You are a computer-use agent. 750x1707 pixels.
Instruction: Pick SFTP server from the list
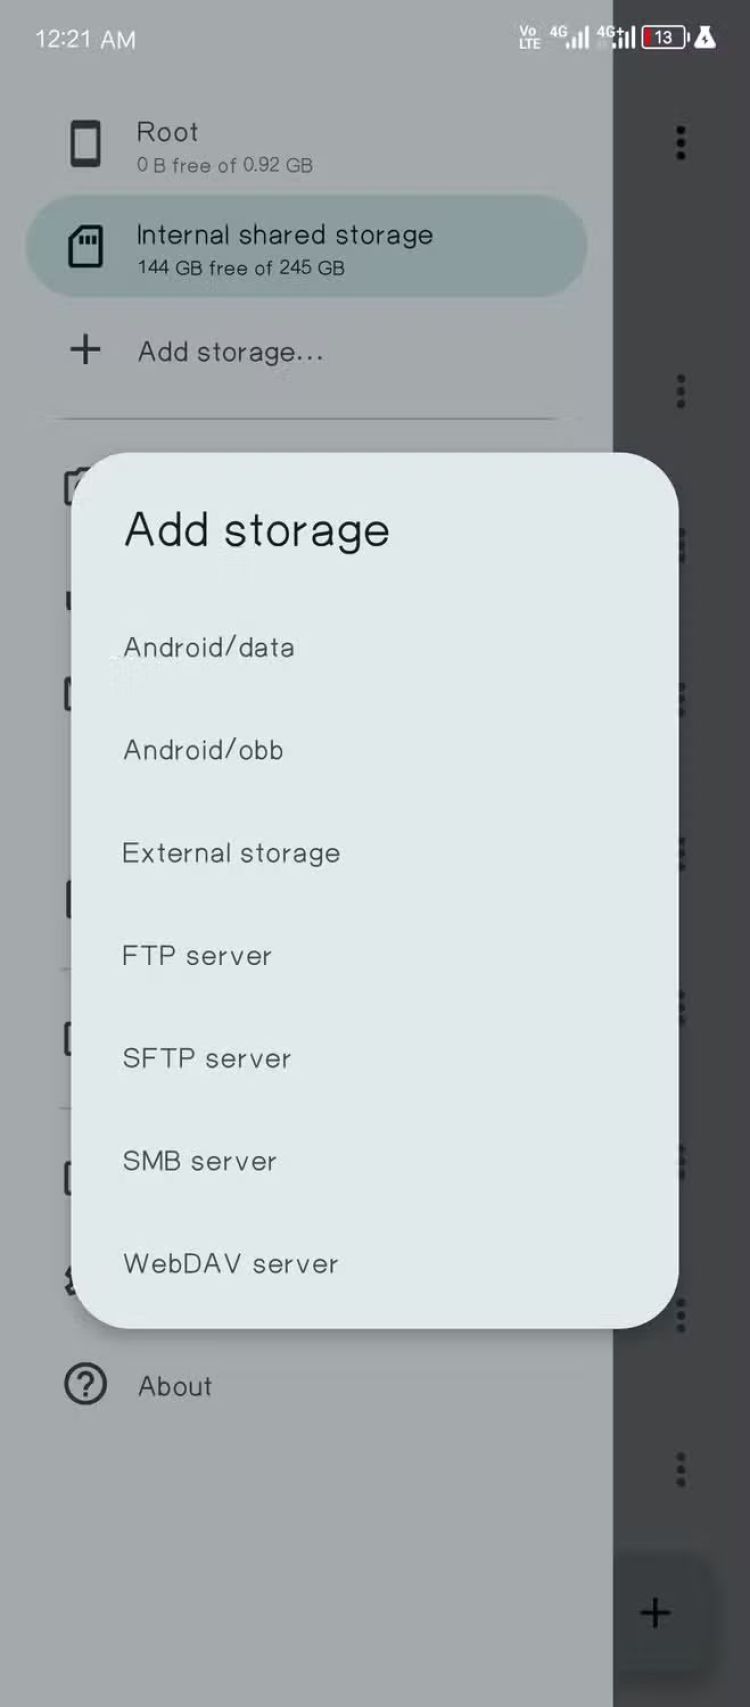pos(206,1058)
